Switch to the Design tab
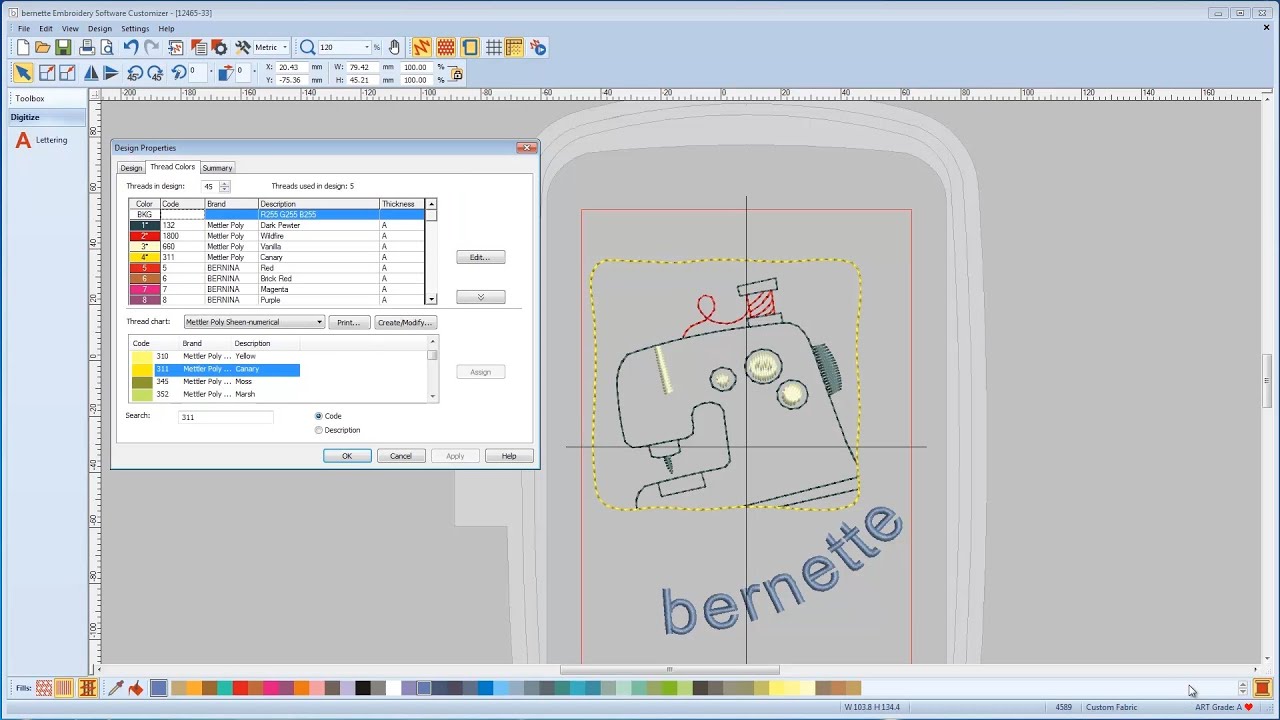Viewport: 1280px width, 720px height. click(131, 168)
